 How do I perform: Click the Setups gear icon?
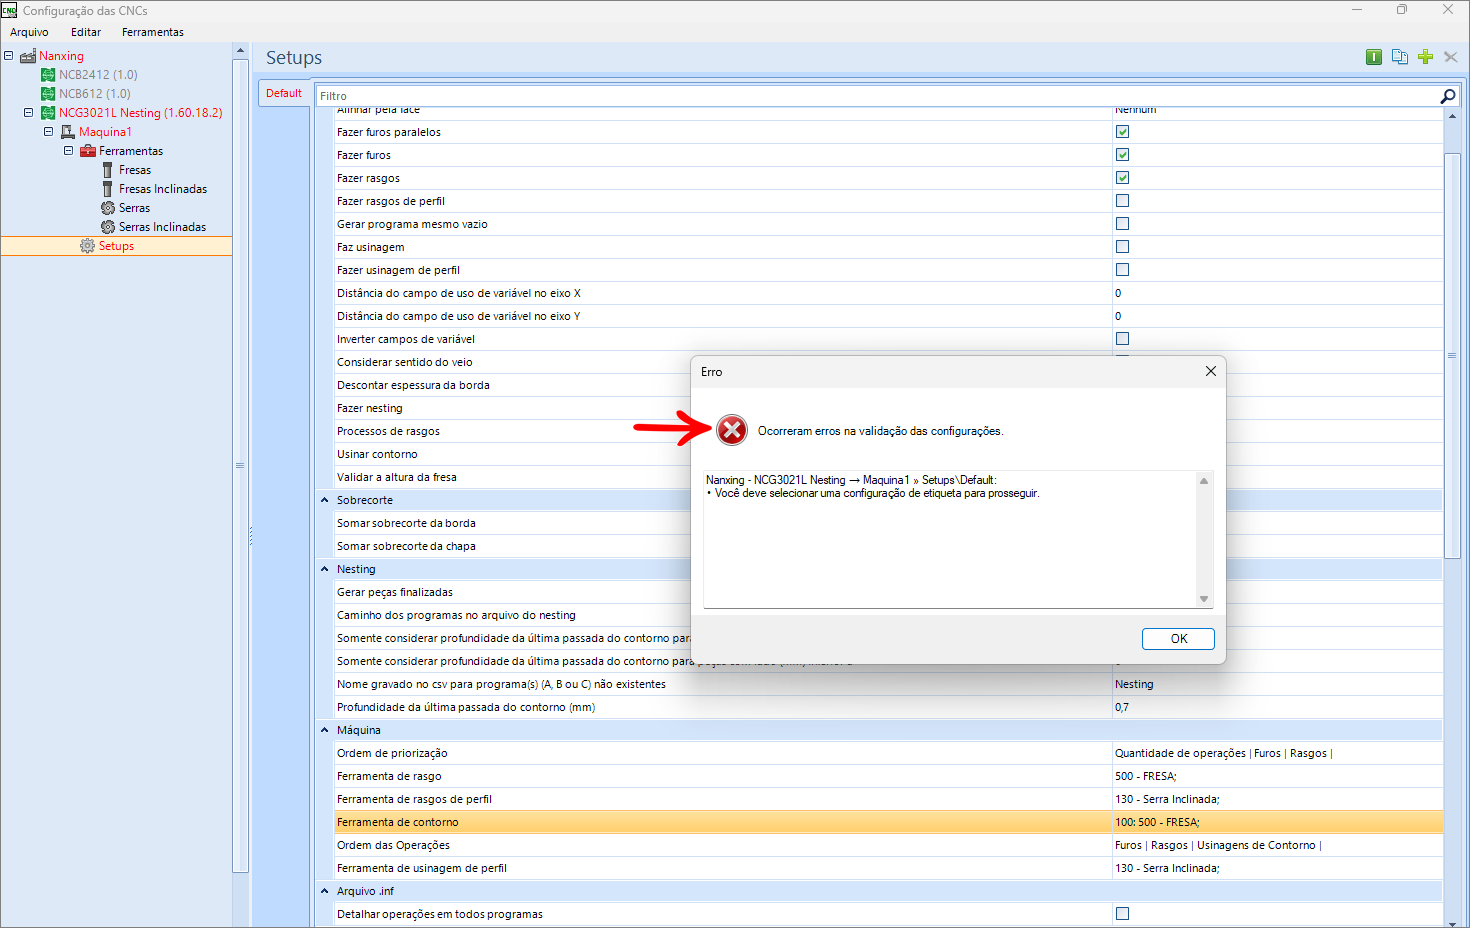coord(88,246)
